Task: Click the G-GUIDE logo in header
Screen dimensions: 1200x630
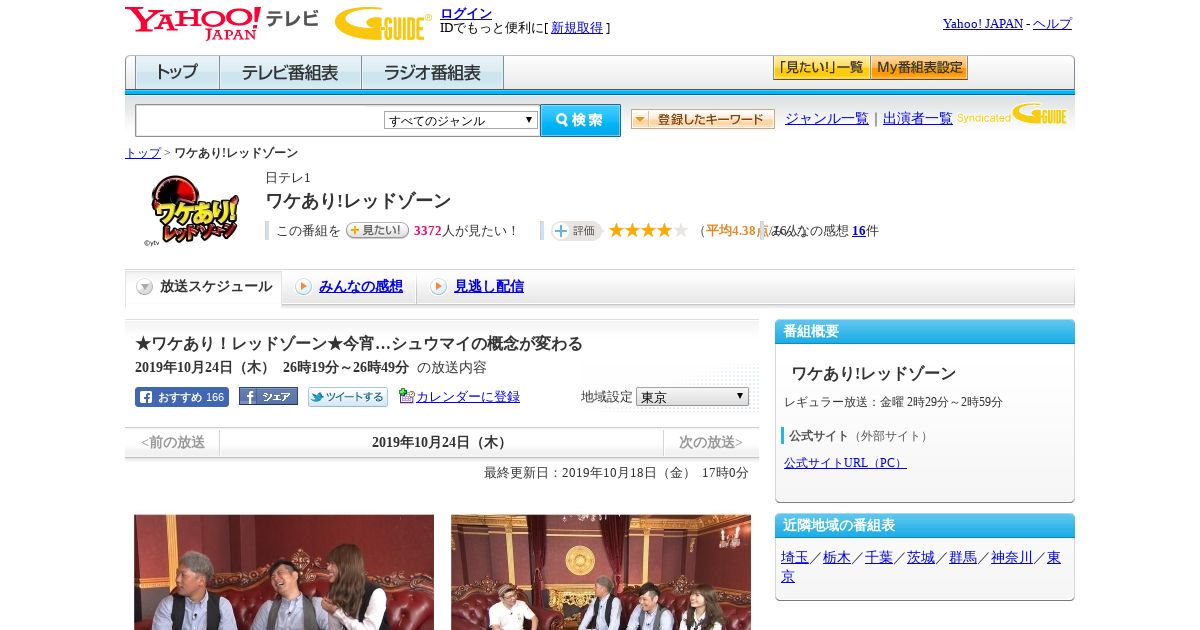Action: (383, 23)
